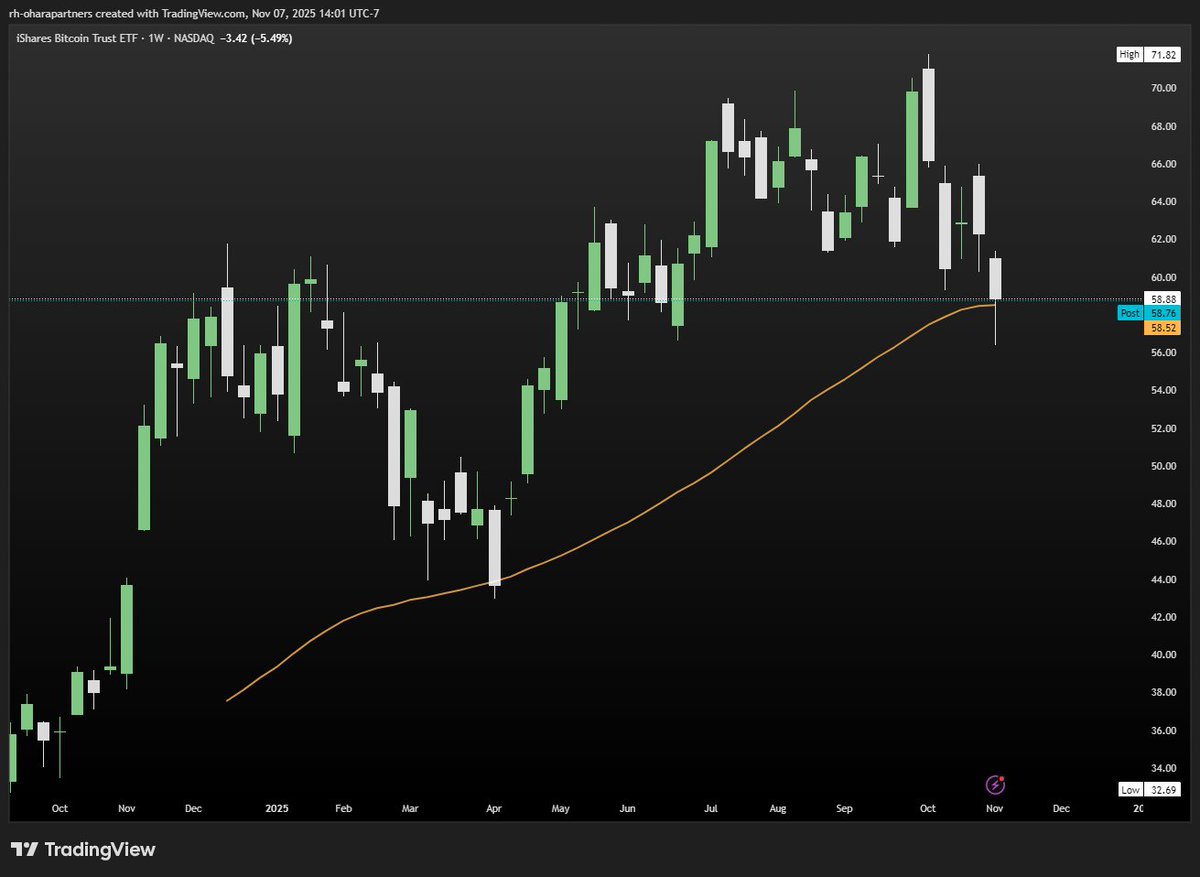Click the tallest candle reaching the 71.82 high
This screenshot has height=877, width=1200.
point(929,115)
